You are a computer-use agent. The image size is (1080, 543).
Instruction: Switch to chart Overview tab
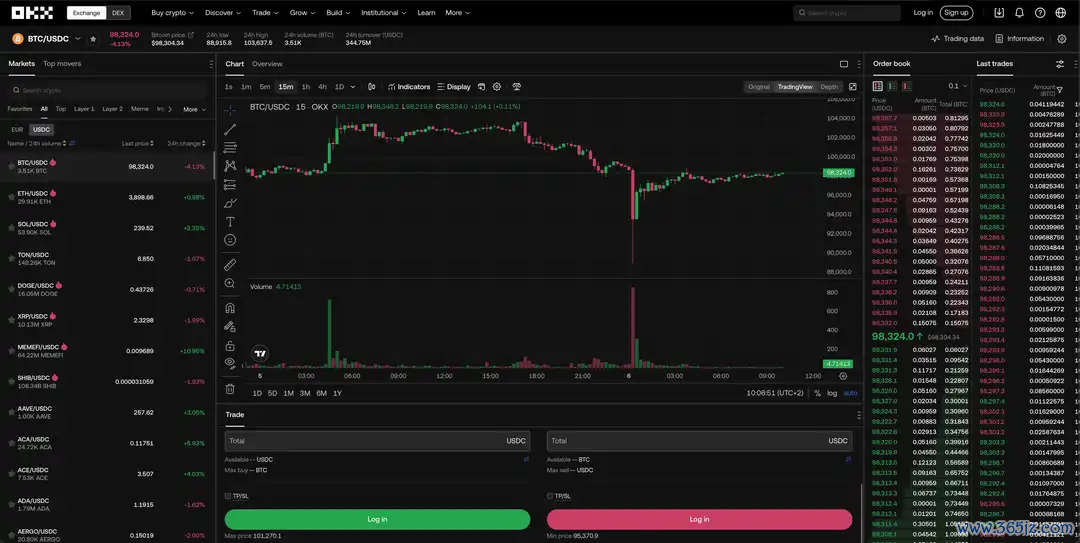[267, 63]
